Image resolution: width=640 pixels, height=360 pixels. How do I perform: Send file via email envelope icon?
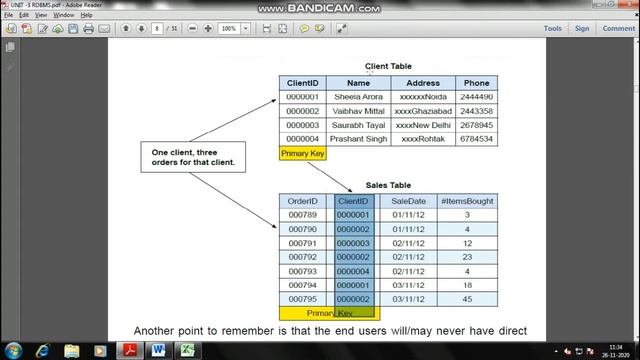pyautogui.click(x=104, y=29)
